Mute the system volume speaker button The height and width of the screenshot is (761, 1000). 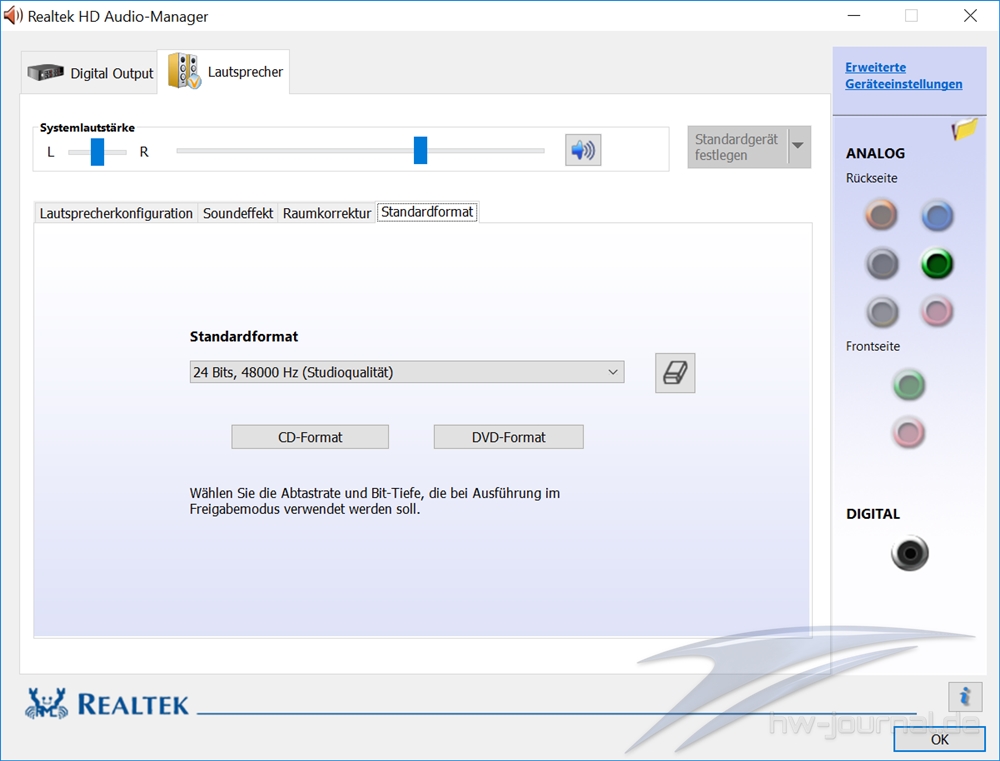pos(583,150)
